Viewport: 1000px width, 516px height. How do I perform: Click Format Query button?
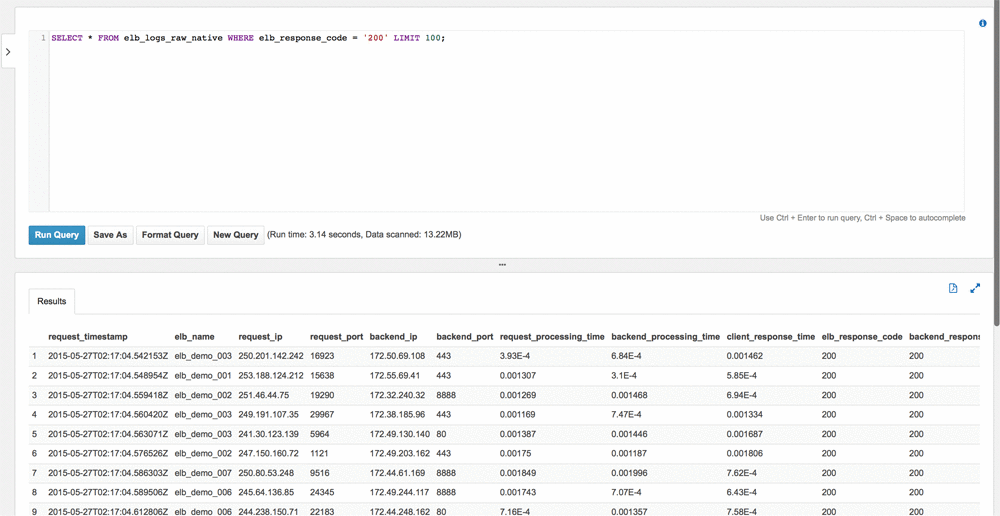[170, 235]
